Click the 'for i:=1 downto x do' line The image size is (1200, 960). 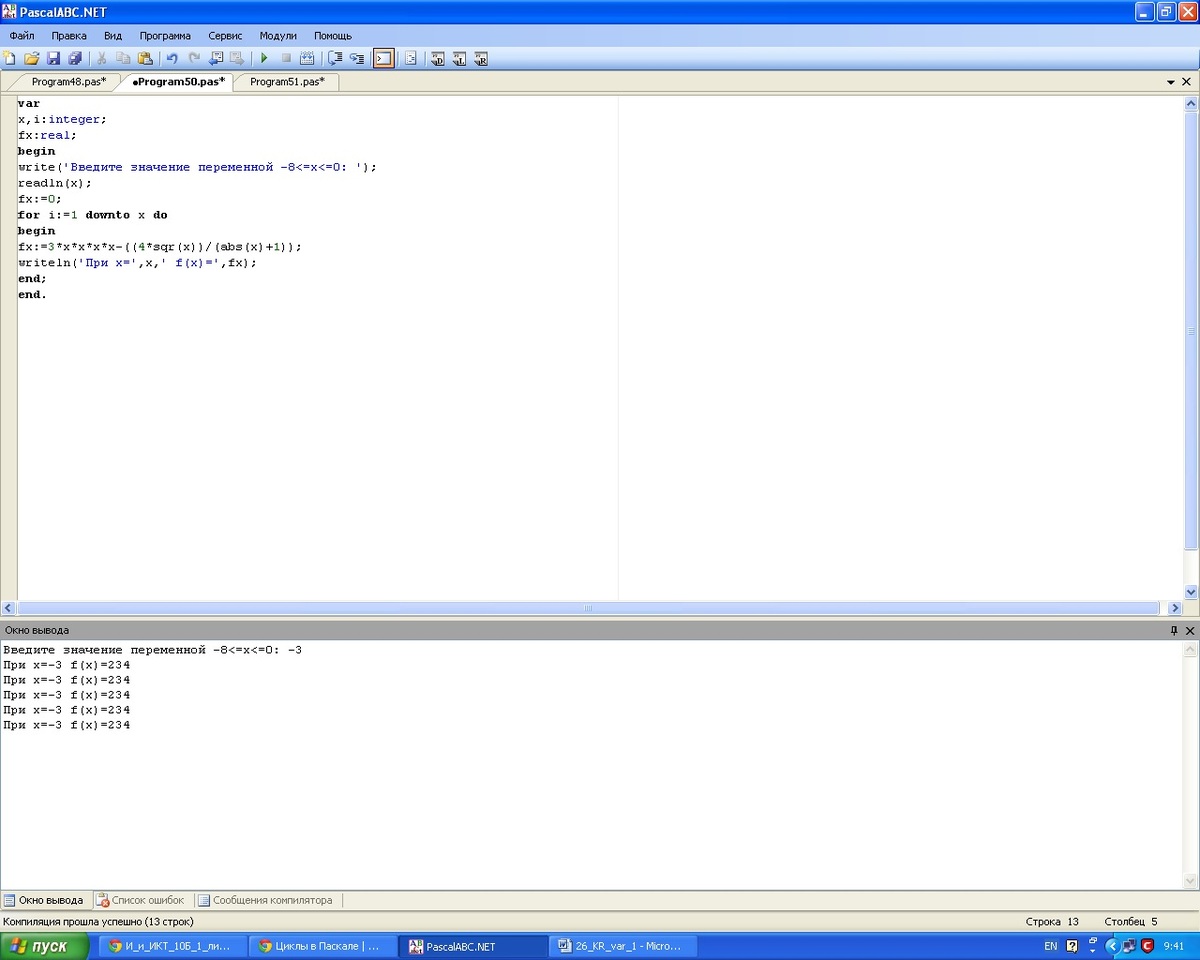93,215
